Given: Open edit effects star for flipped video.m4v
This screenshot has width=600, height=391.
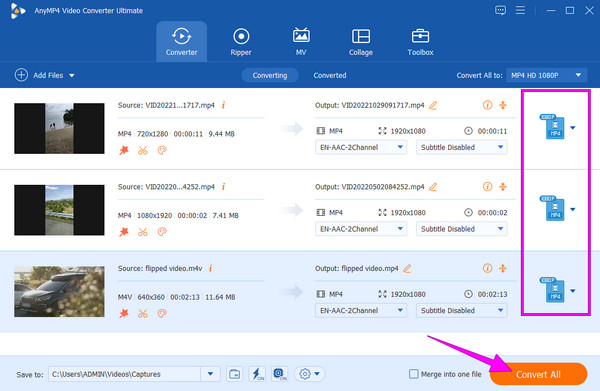Looking at the screenshot, I should [124, 313].
